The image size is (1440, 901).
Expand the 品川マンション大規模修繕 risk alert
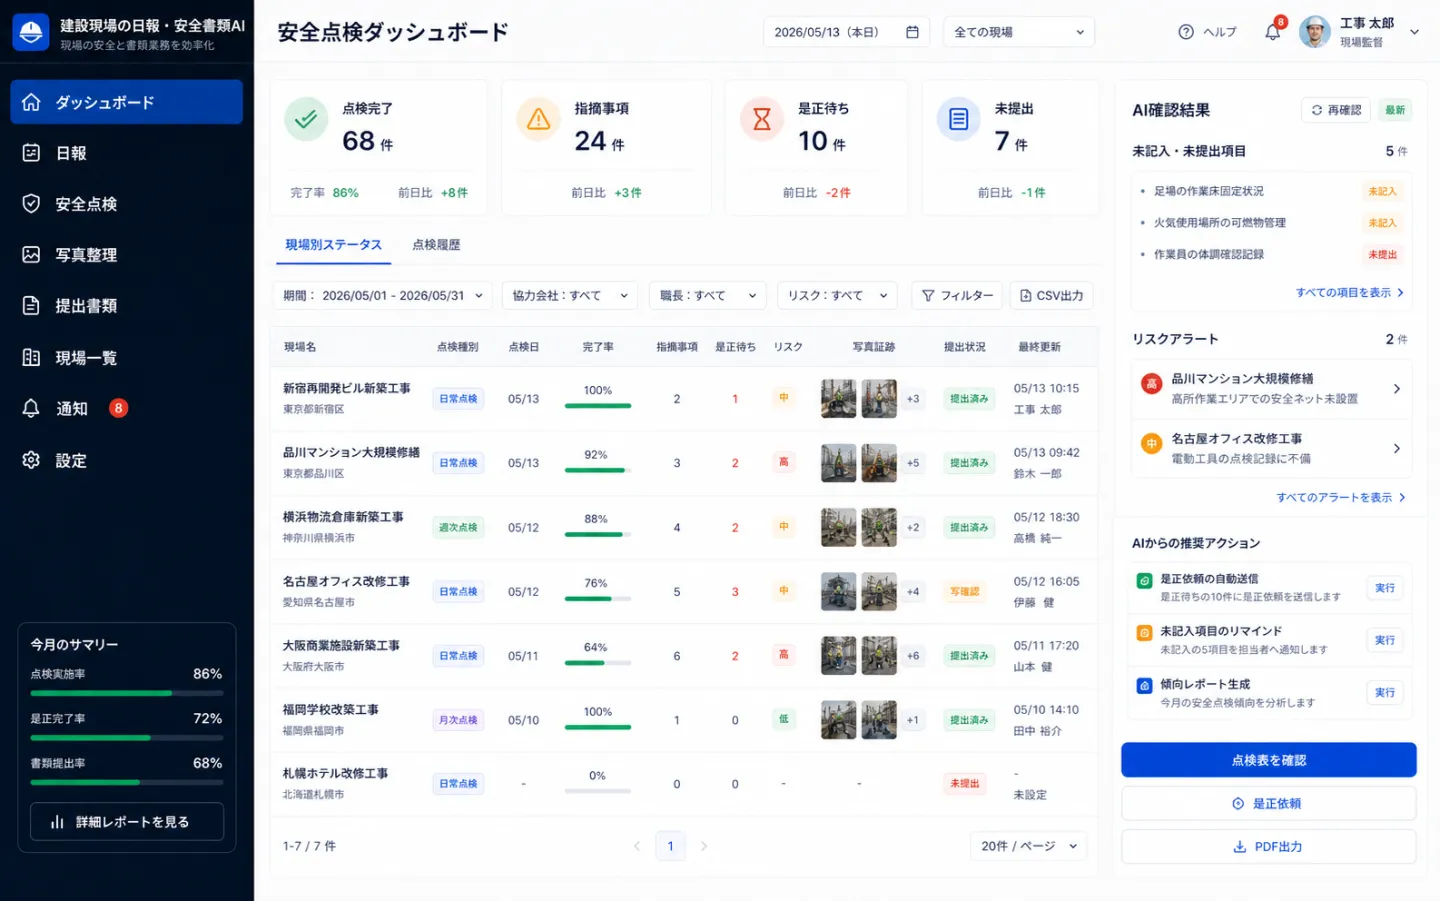tap(1272, 389)
